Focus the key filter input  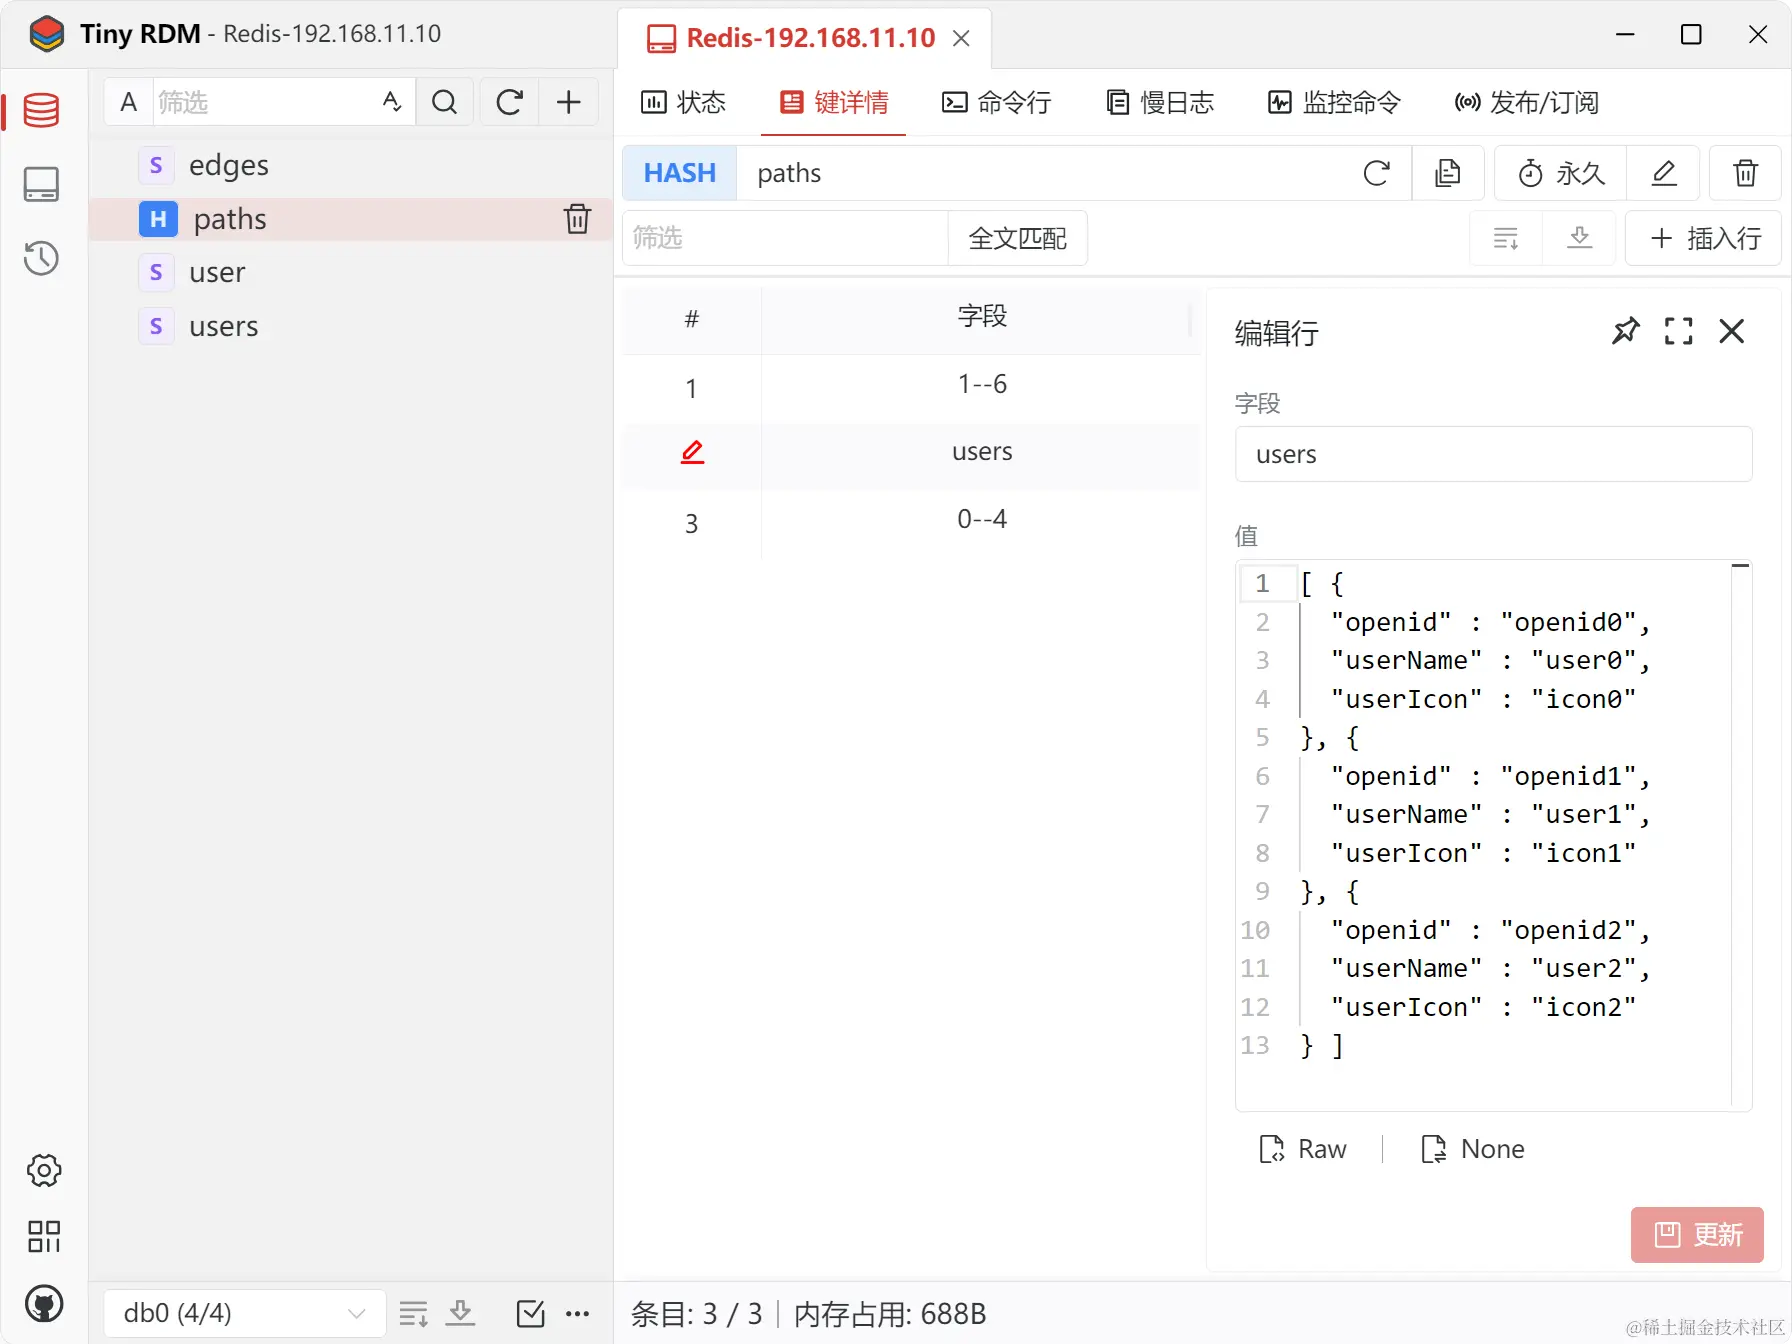(264, 102)
